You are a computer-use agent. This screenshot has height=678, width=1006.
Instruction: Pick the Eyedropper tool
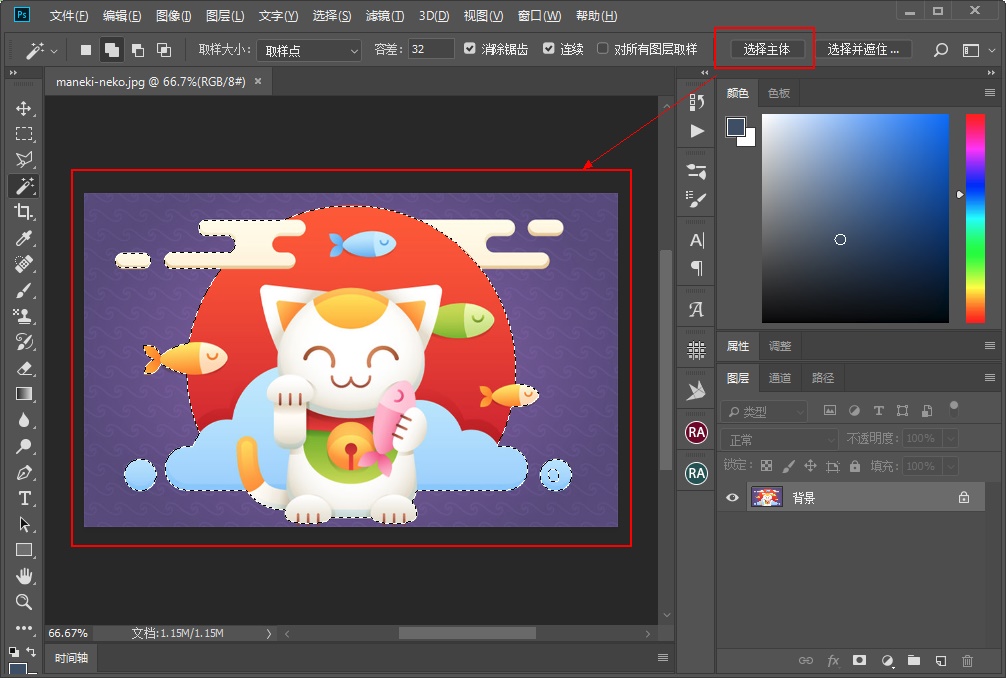pos(24,238)
